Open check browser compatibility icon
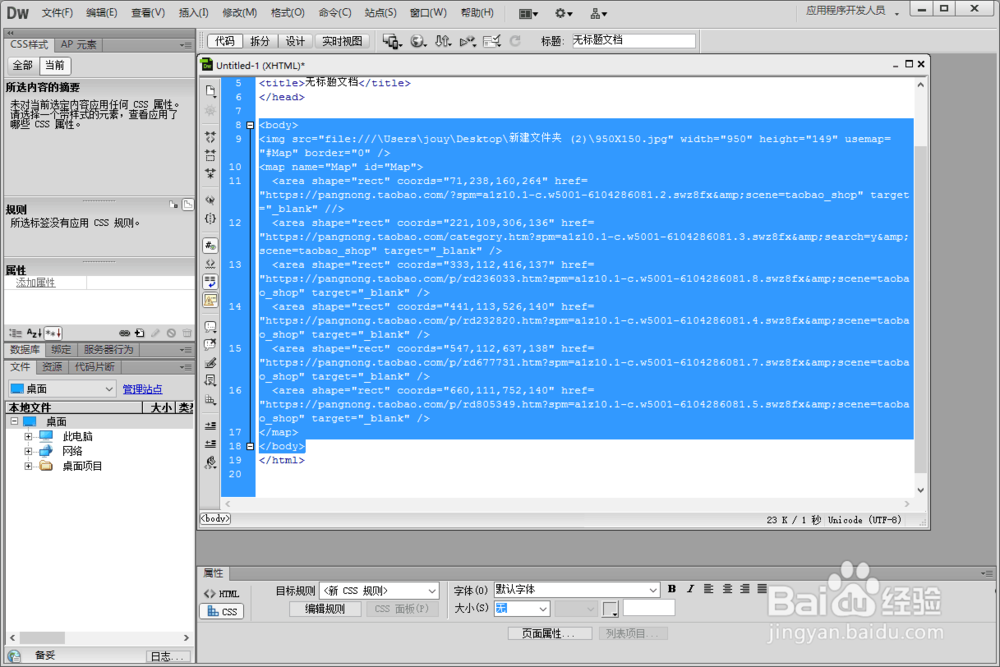The image size is (1000, 667). point(467,41)
